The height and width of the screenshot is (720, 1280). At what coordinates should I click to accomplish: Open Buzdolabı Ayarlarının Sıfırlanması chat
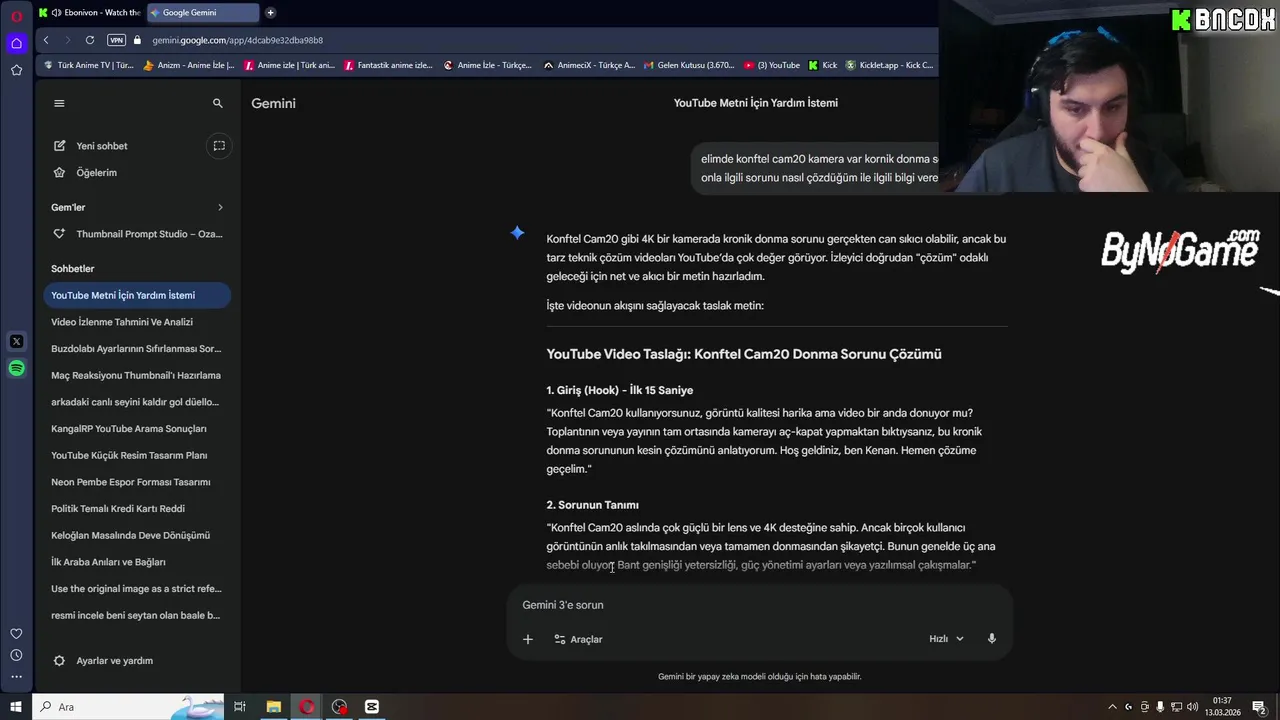[138, 349]
